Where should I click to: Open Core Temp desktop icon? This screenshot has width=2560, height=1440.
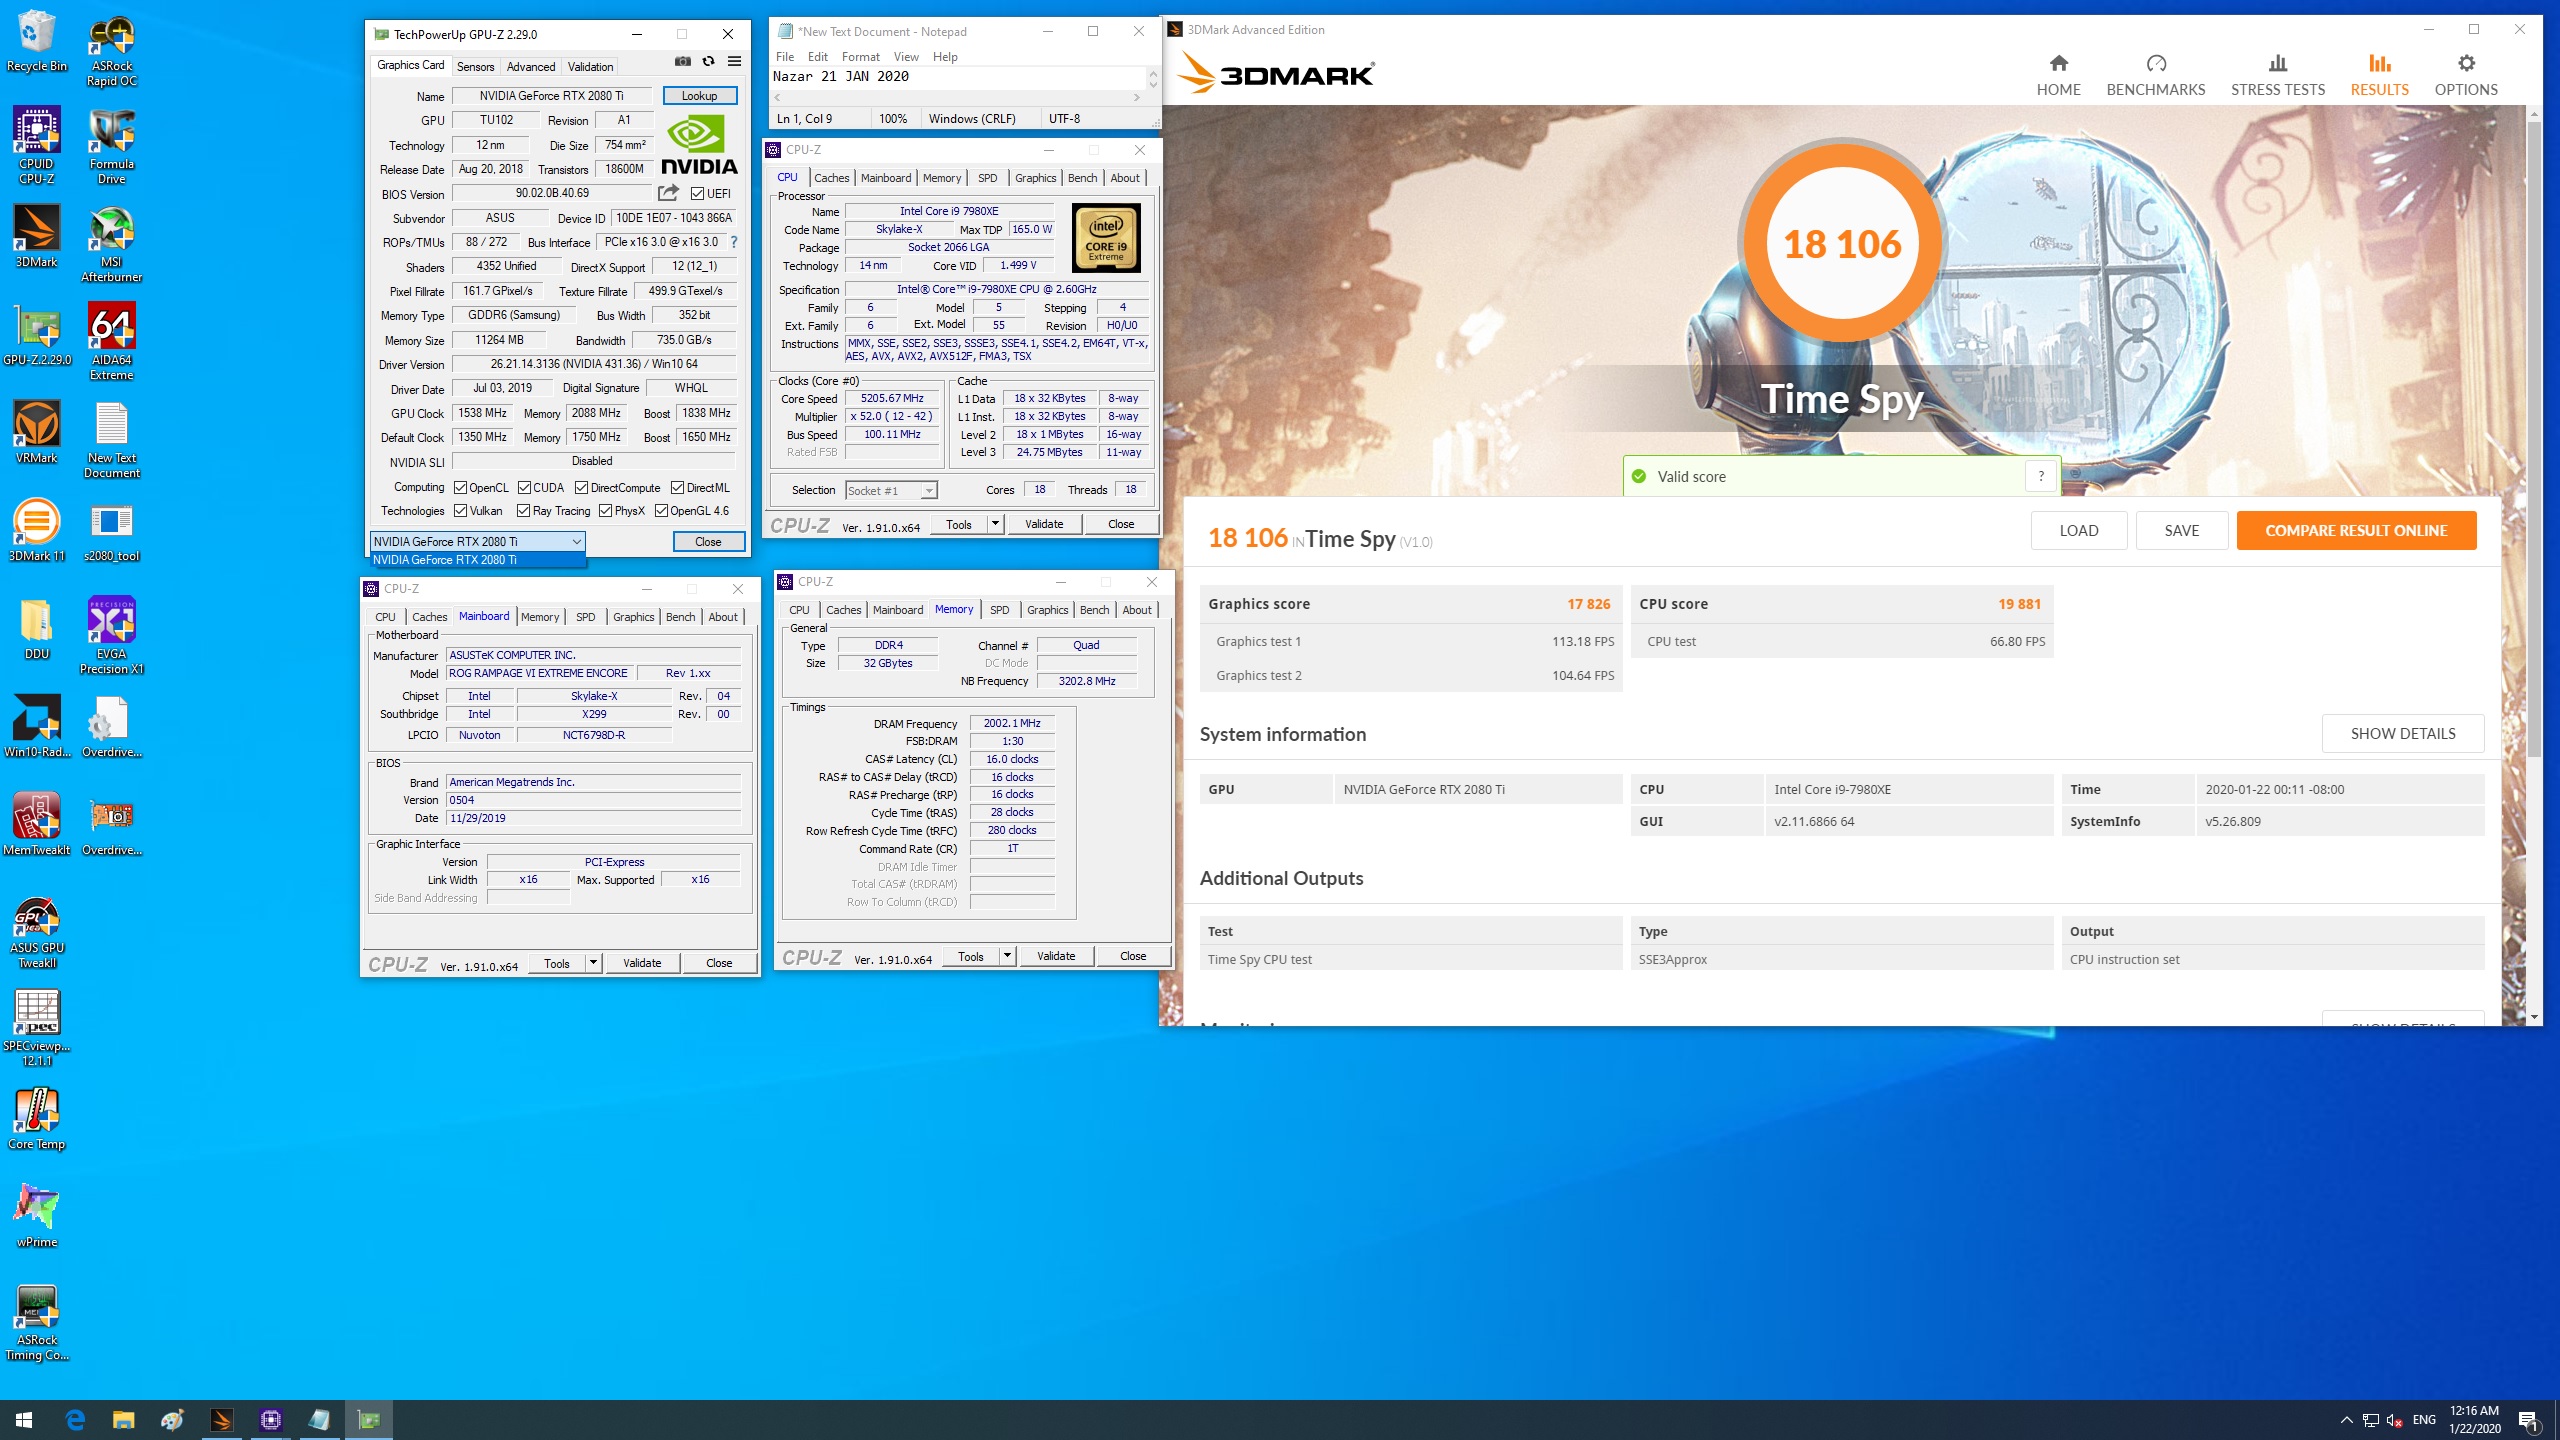coord(37,1118)
